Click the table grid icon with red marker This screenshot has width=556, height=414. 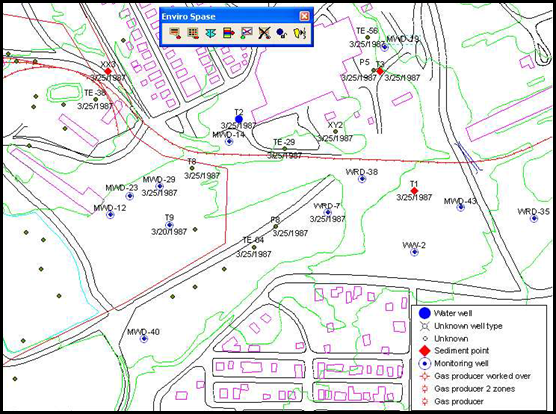point(193,33)
